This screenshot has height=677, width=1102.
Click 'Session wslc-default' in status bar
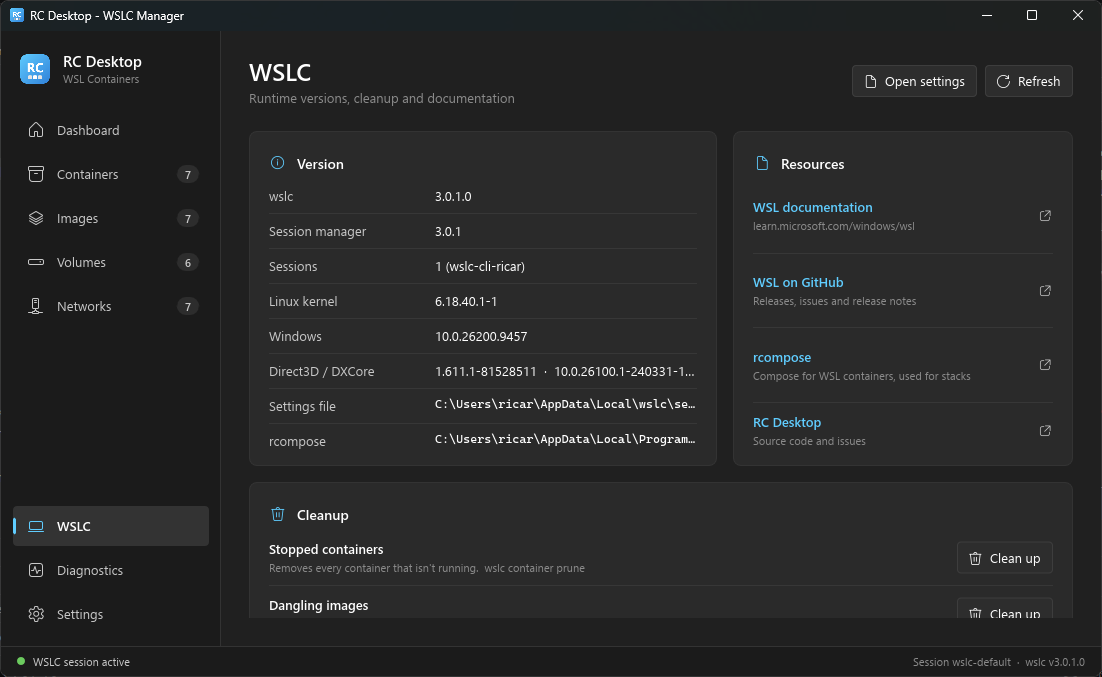coord(961,662)
